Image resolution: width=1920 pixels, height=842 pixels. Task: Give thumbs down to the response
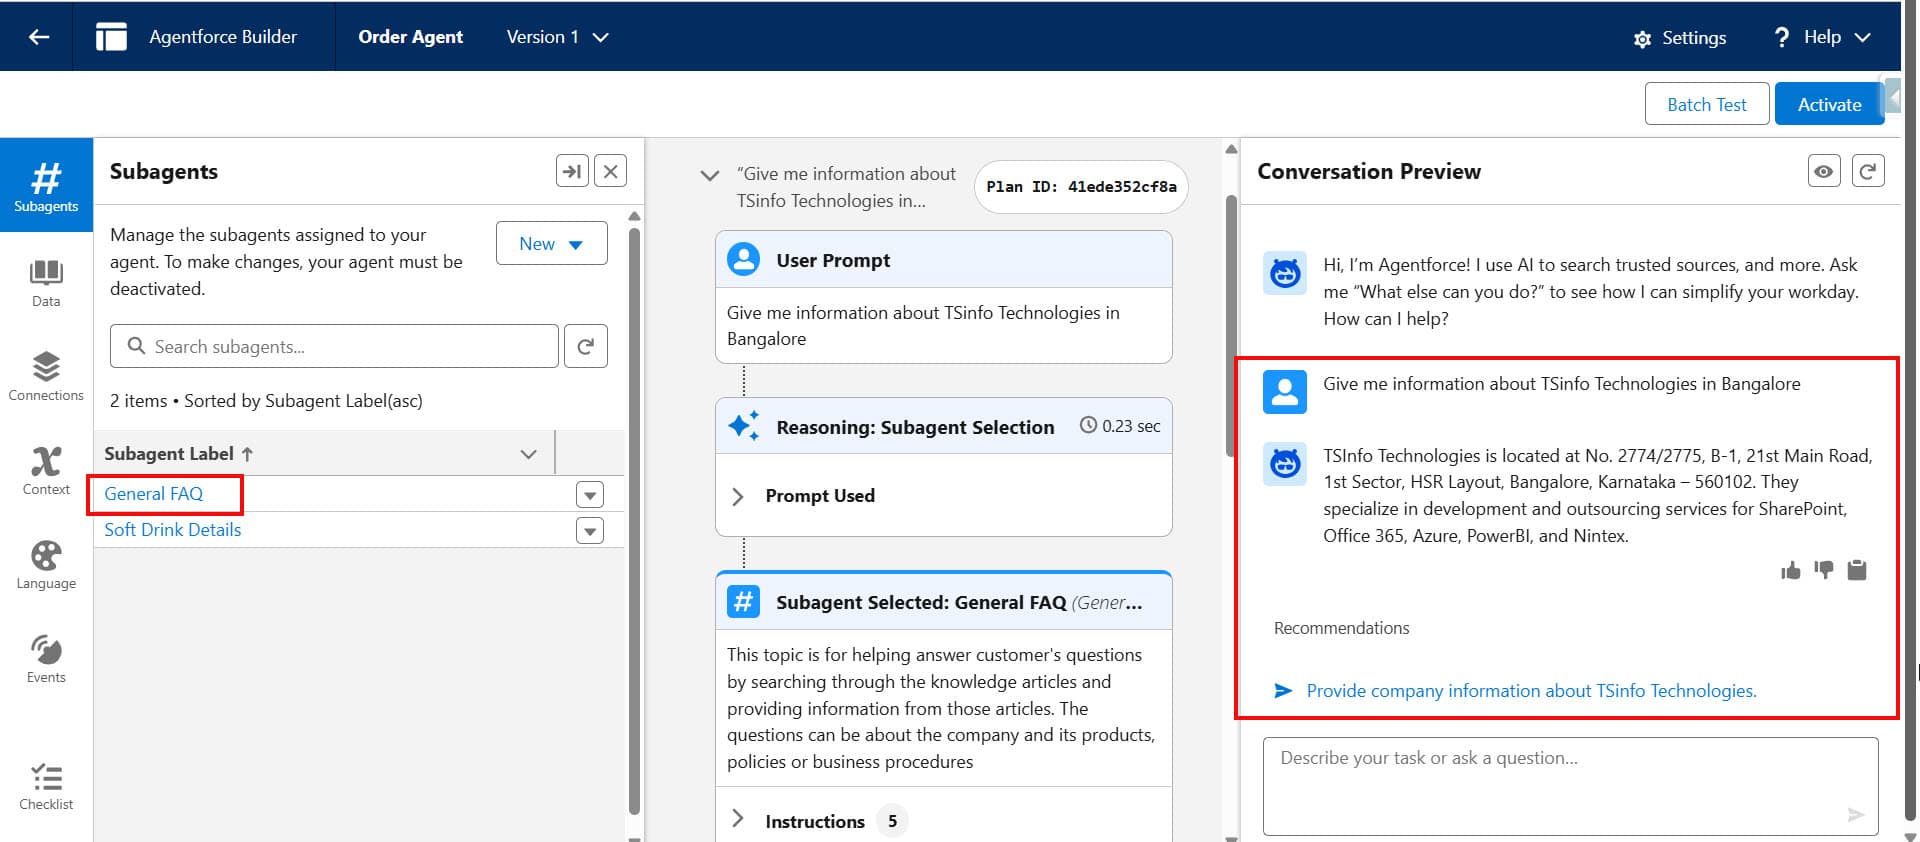coord(1824,570)
